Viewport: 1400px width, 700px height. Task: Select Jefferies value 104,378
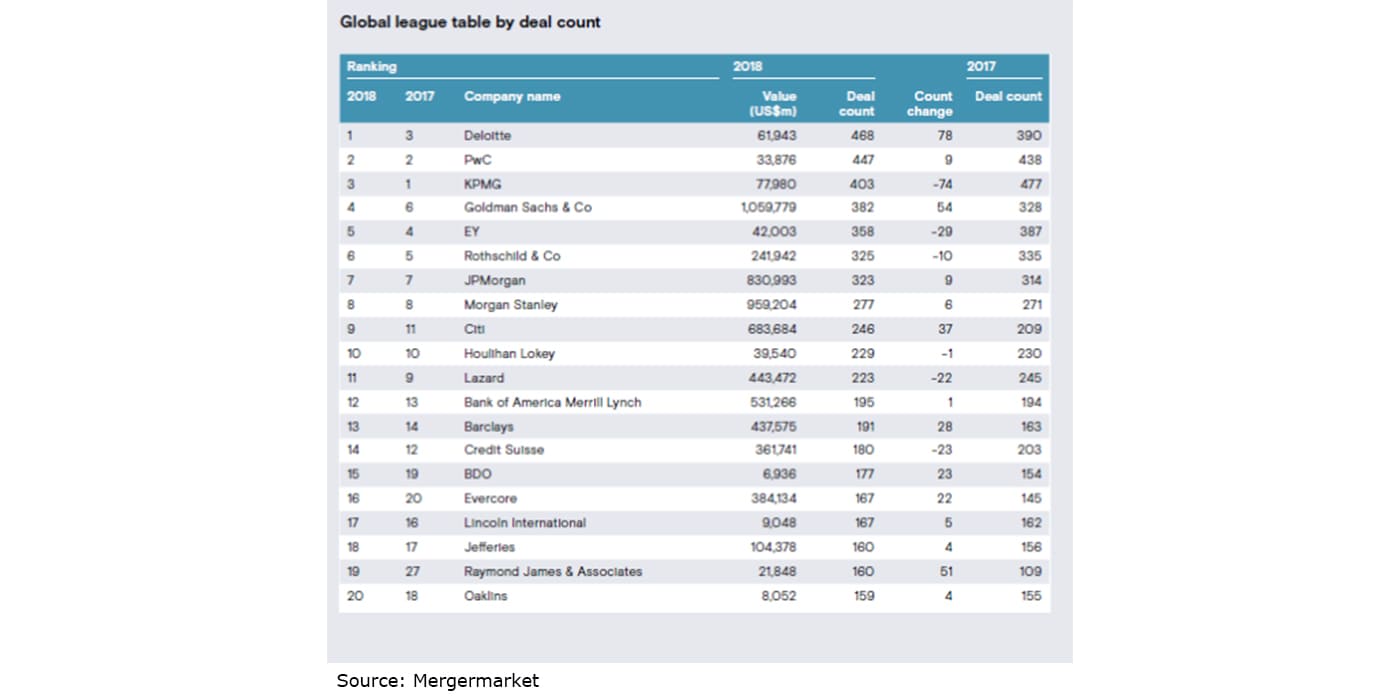(772, 547)
